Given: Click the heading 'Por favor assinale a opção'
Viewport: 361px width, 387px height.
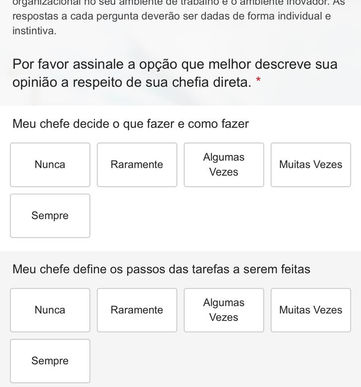Looking at the screenshot, I should [175, 64].
